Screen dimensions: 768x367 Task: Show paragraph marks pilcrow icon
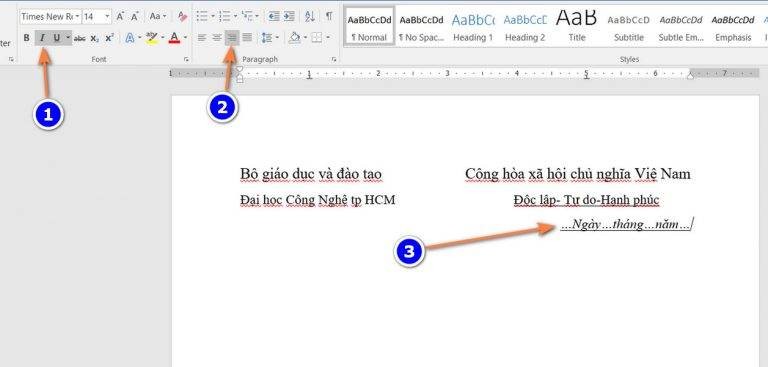[x=329, y=16]
